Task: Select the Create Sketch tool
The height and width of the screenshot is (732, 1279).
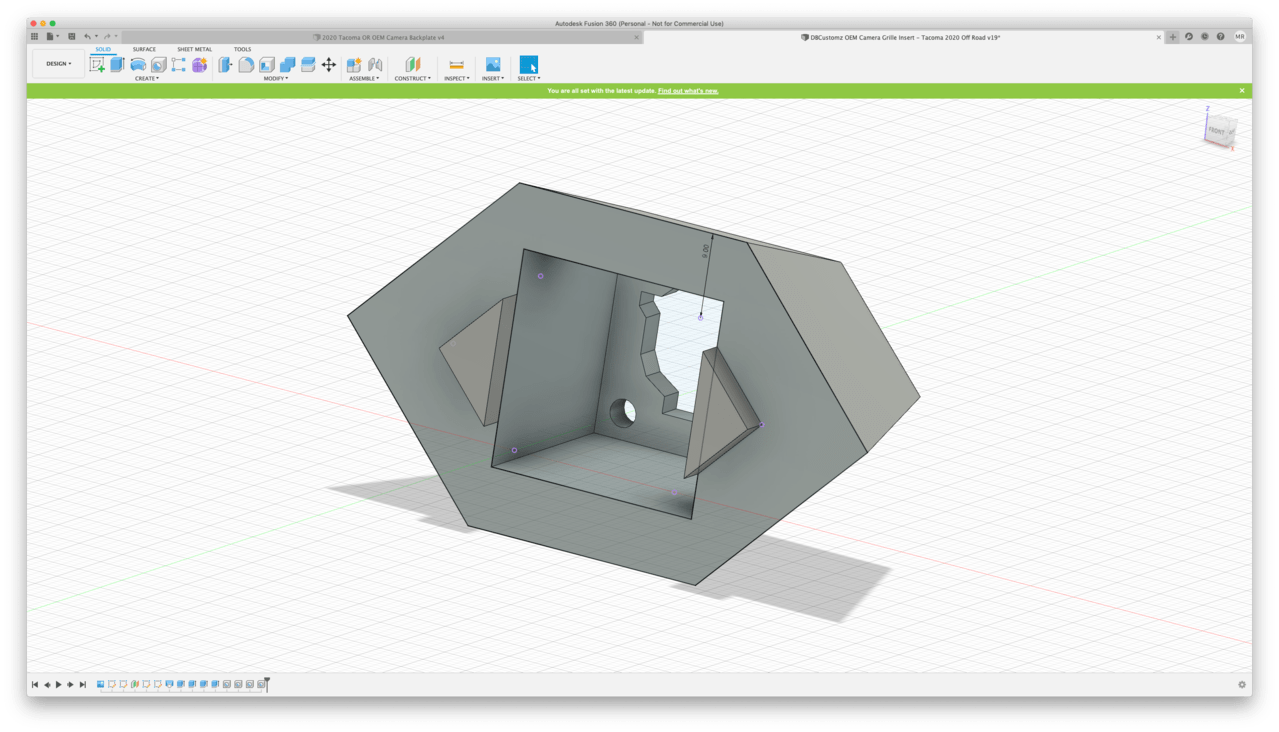Action: (x=97, y=64)
